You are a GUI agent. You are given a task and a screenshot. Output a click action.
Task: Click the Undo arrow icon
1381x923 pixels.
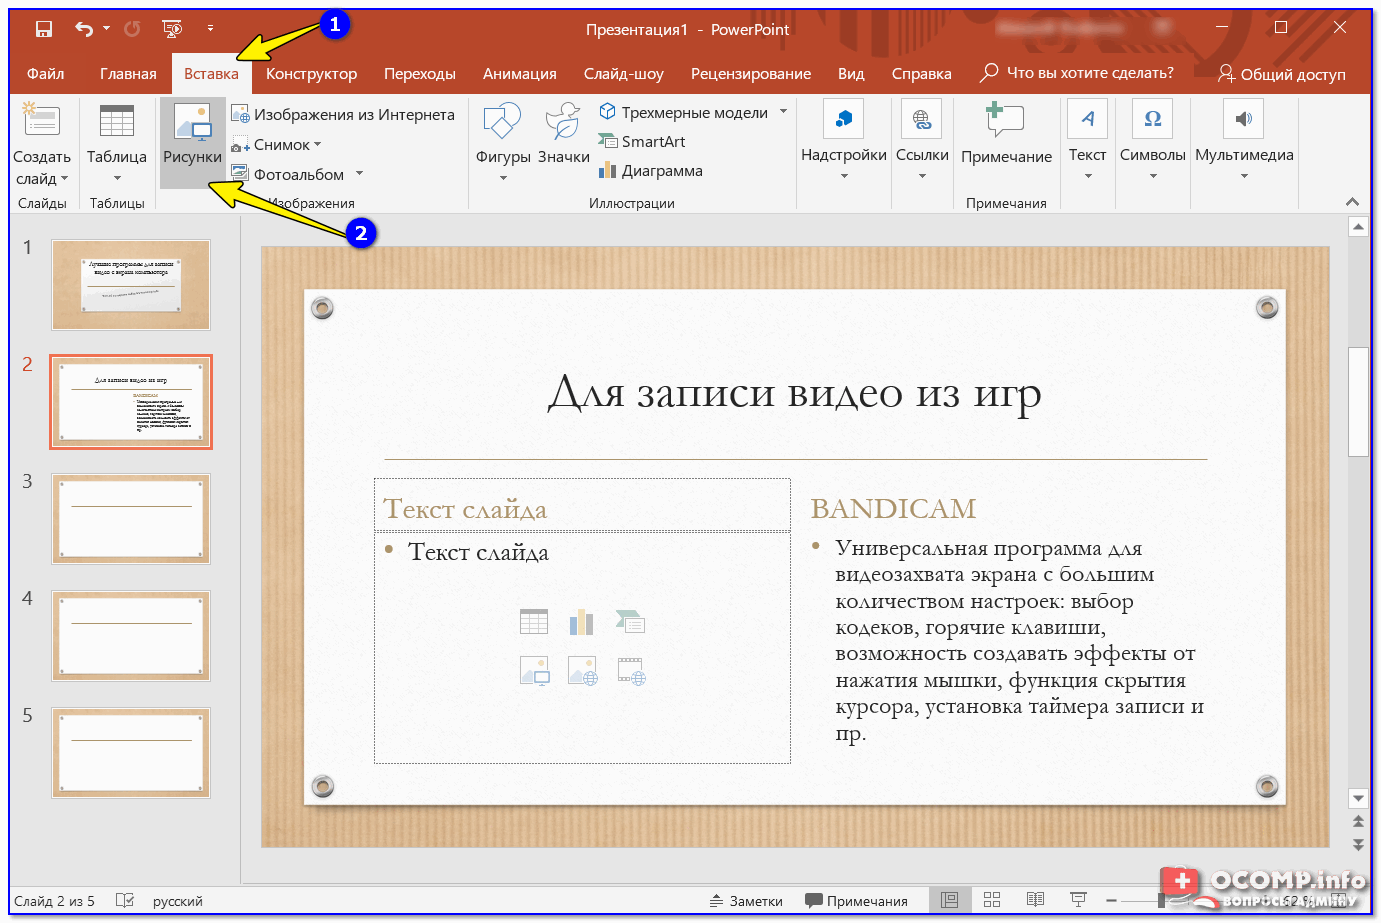(x=84, y=29)
